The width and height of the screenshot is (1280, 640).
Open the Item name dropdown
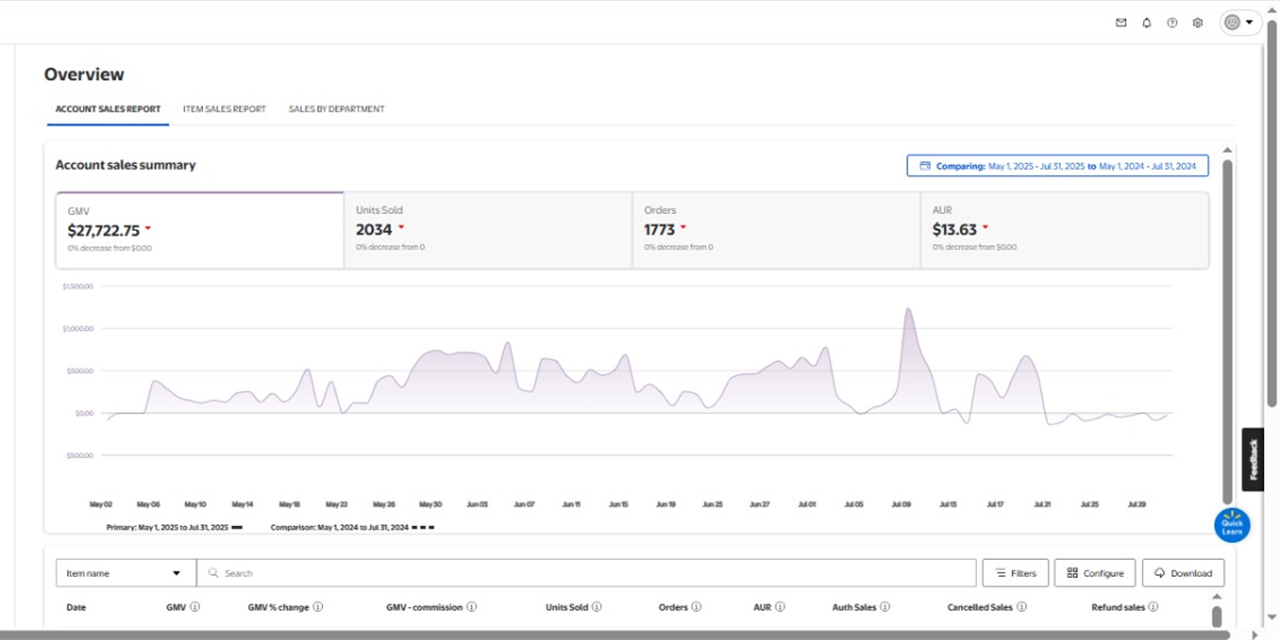click(x=126, y=573)
